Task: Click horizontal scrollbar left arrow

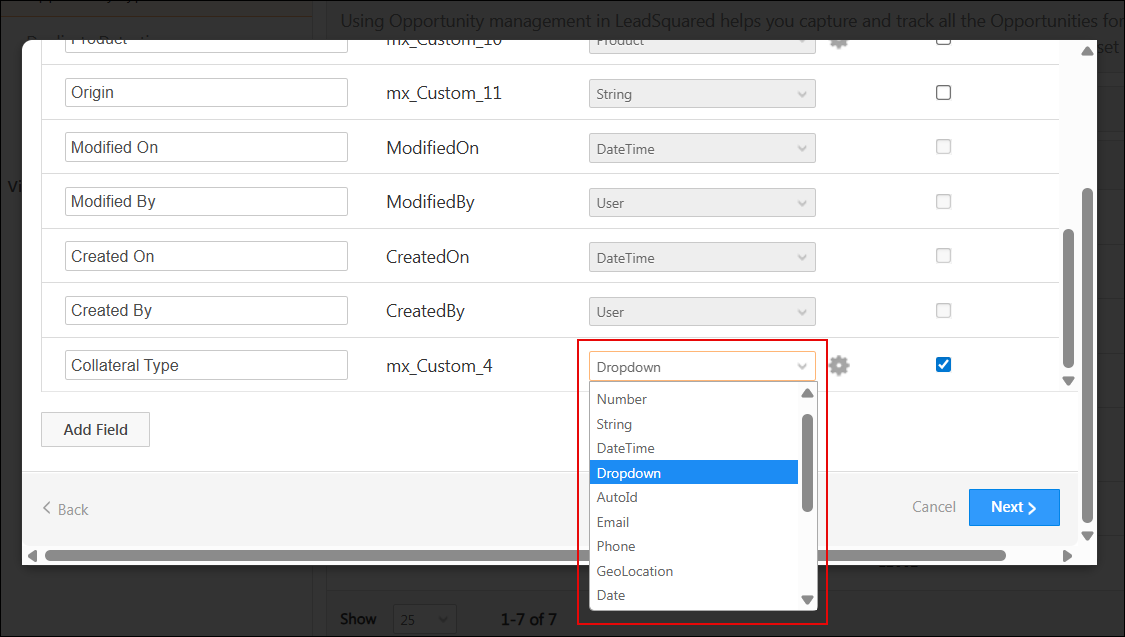Action: 32,556
